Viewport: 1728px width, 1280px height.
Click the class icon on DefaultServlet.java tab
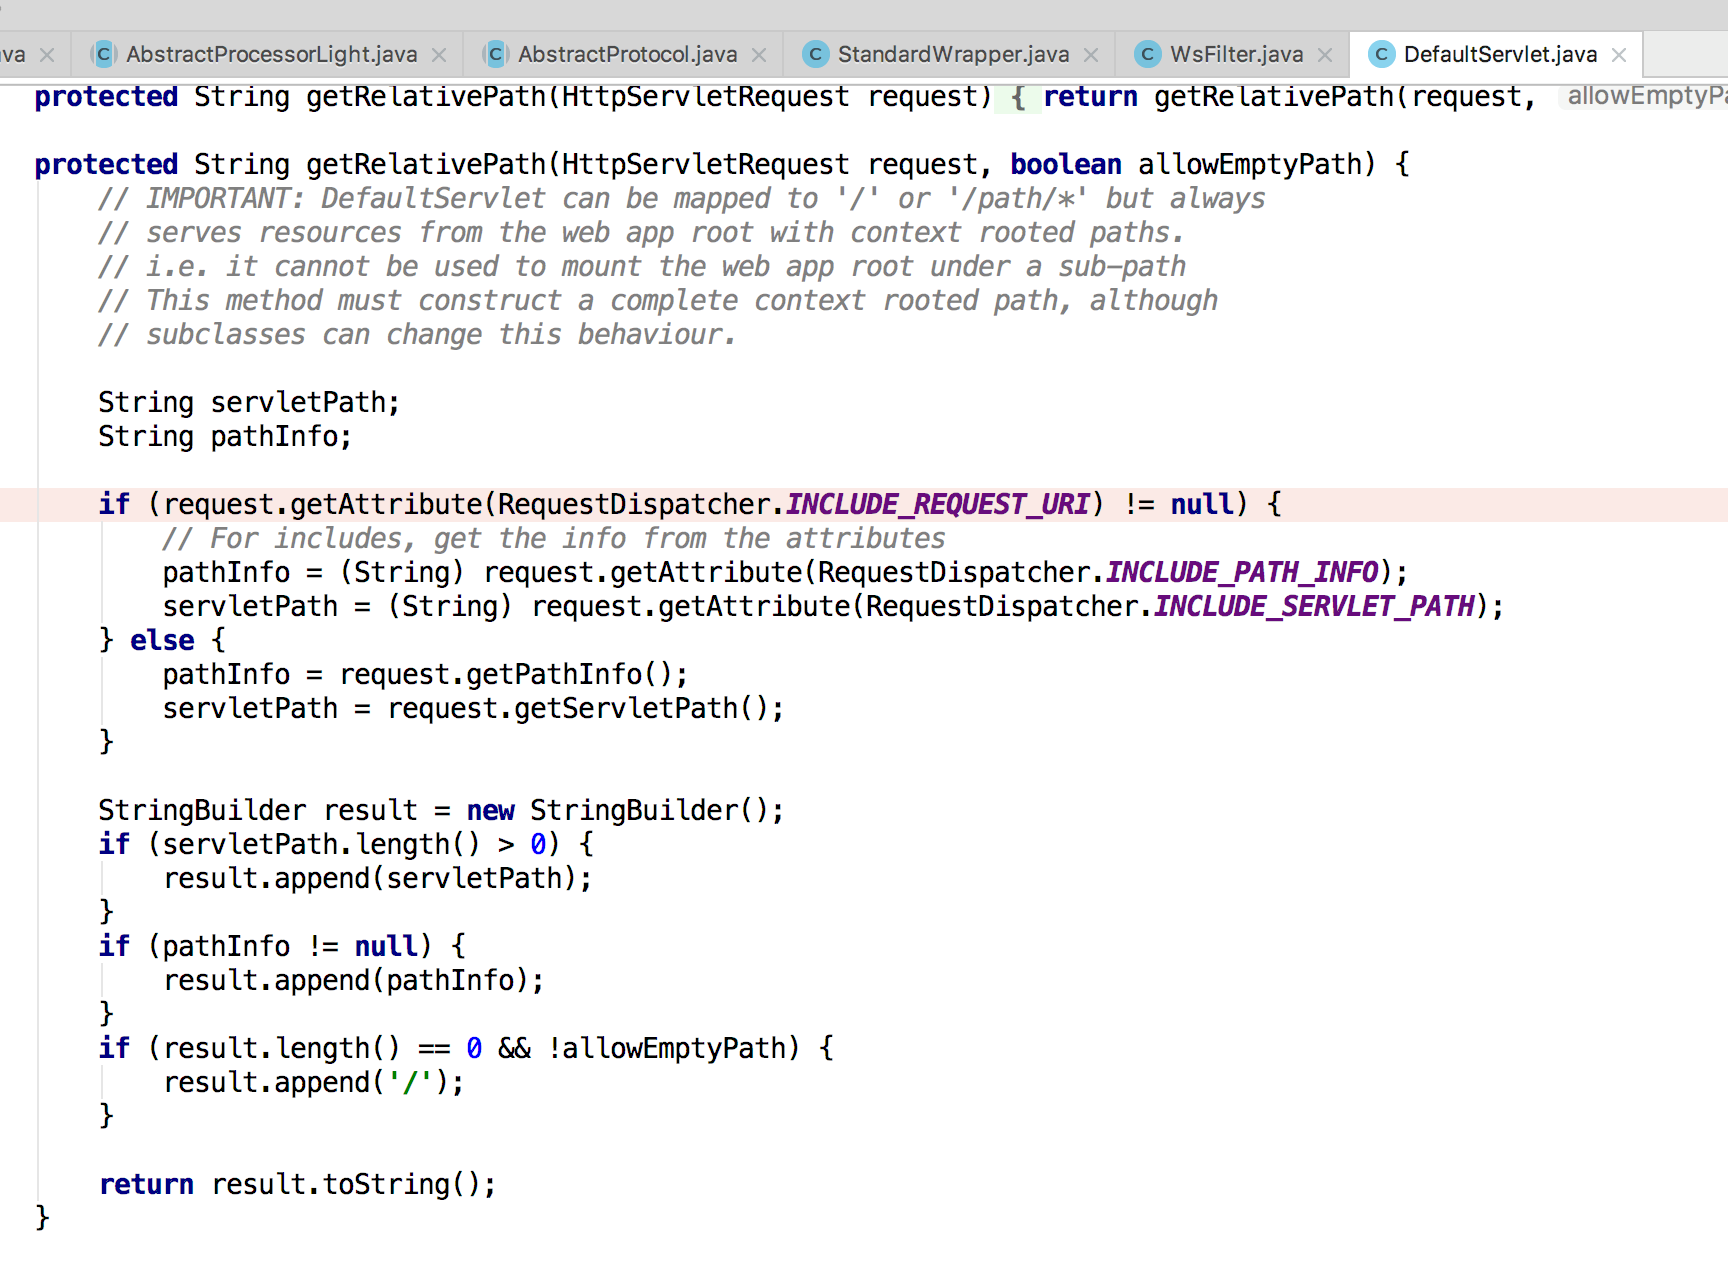pyautogui.click(x=1381, y=54)
